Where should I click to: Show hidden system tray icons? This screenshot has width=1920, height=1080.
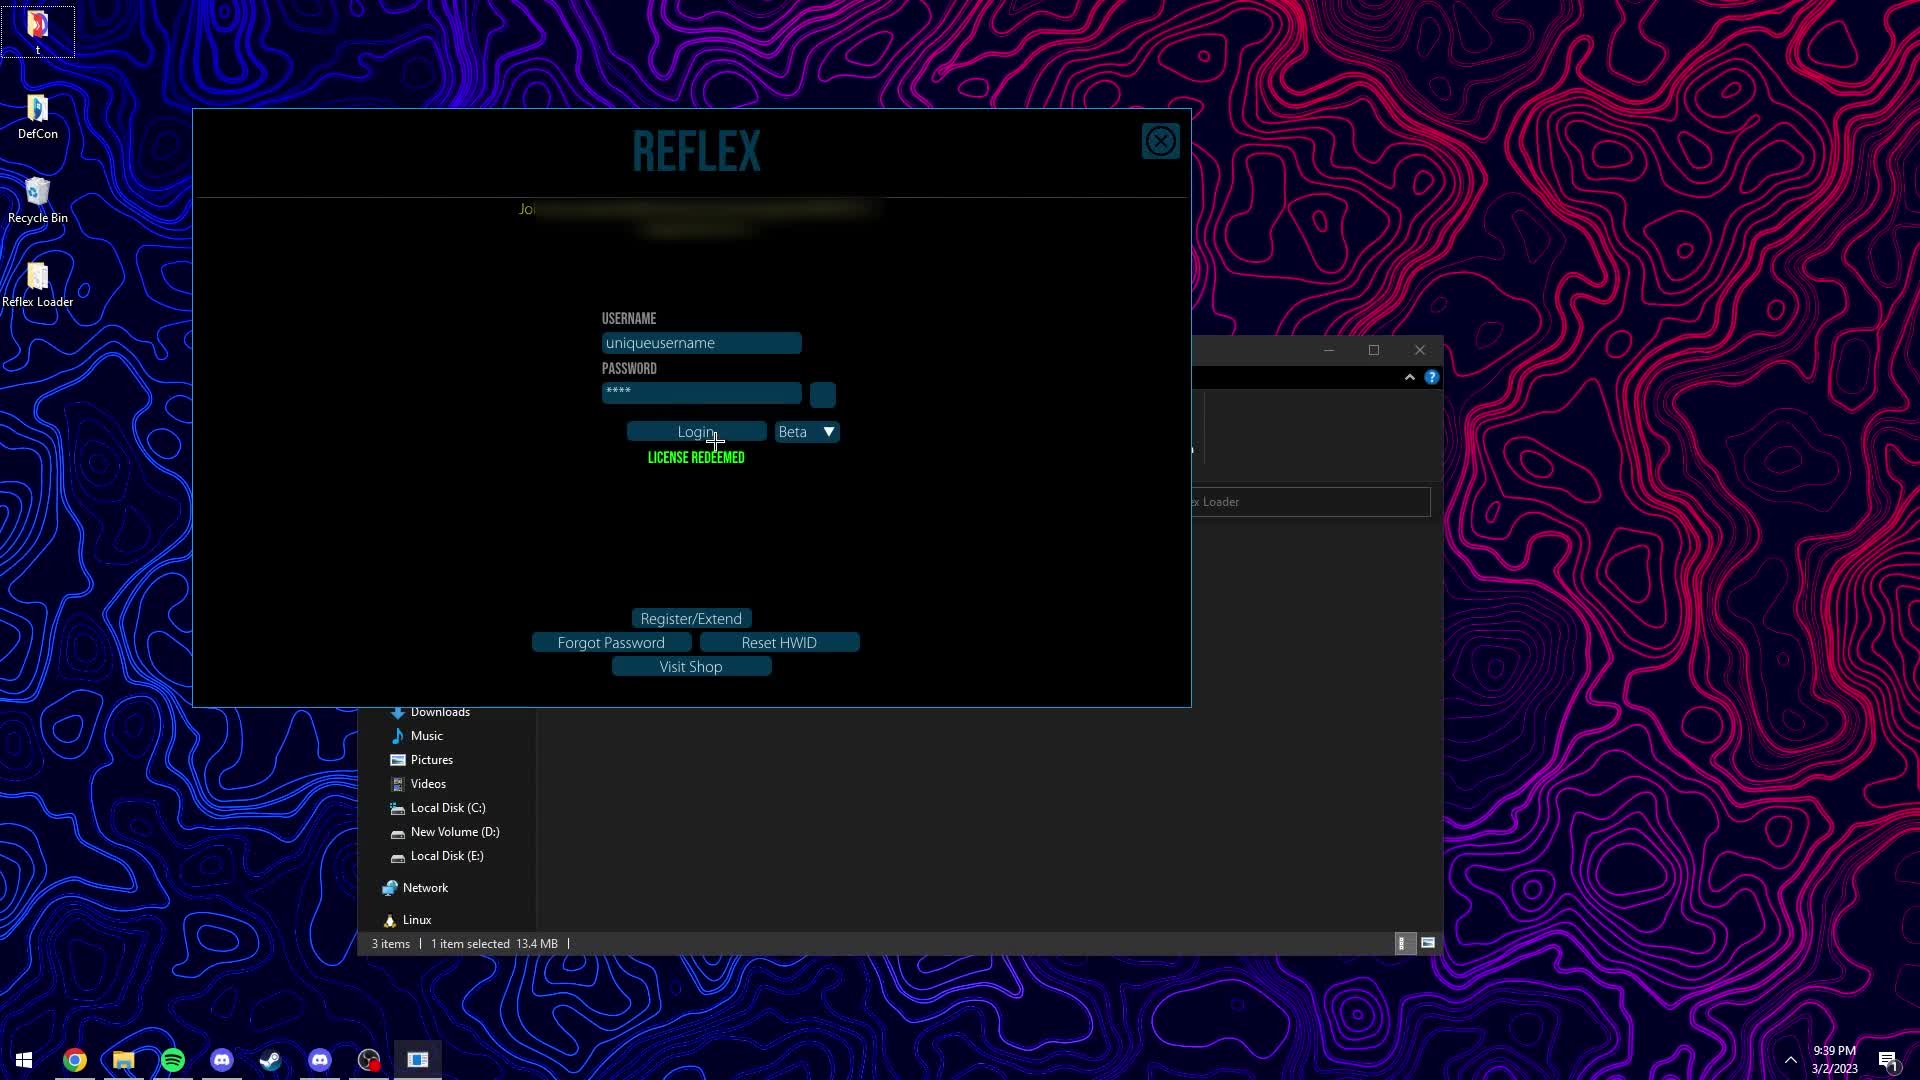1791,1060
